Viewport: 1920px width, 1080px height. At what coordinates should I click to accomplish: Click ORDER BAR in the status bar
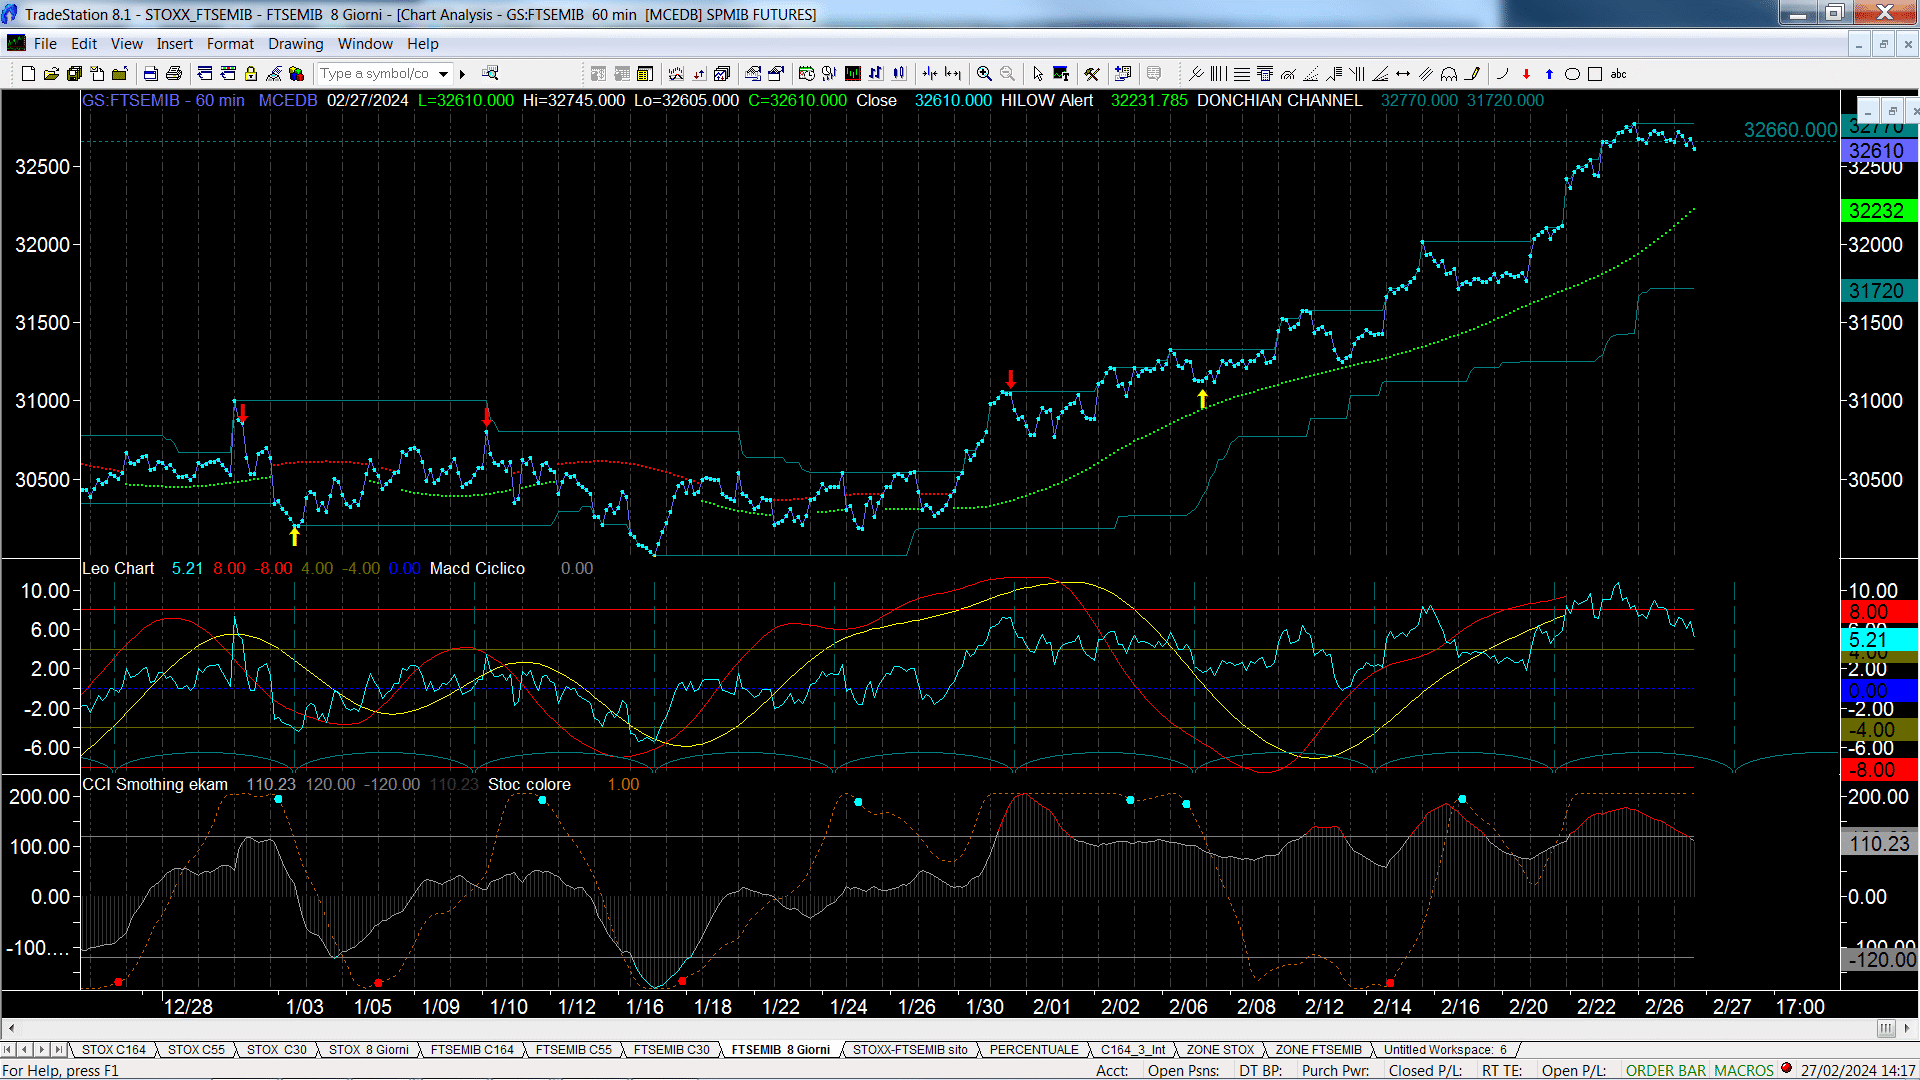[x=1666, y=1071]
